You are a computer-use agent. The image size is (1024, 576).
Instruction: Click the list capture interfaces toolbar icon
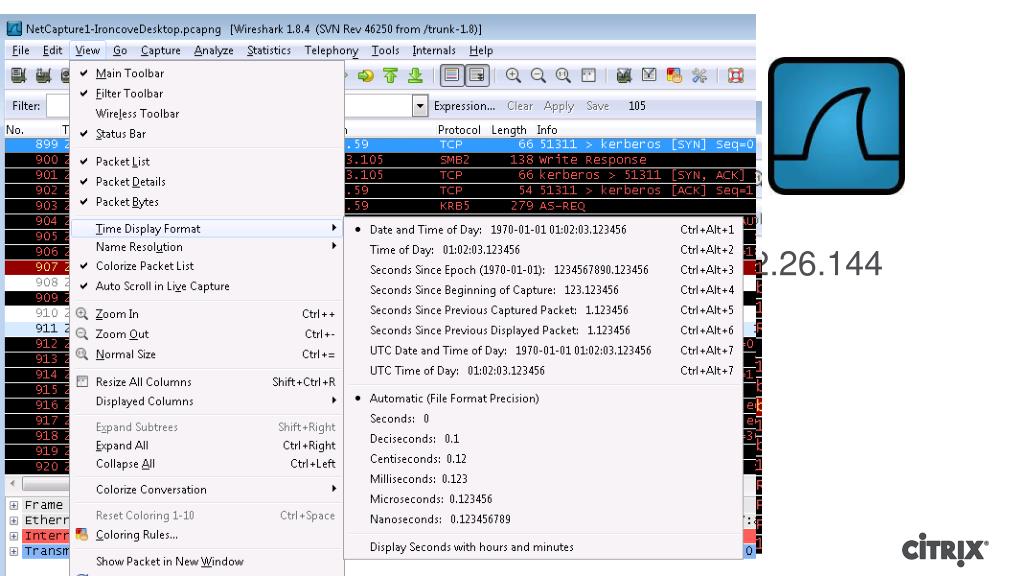coord(18,76)
